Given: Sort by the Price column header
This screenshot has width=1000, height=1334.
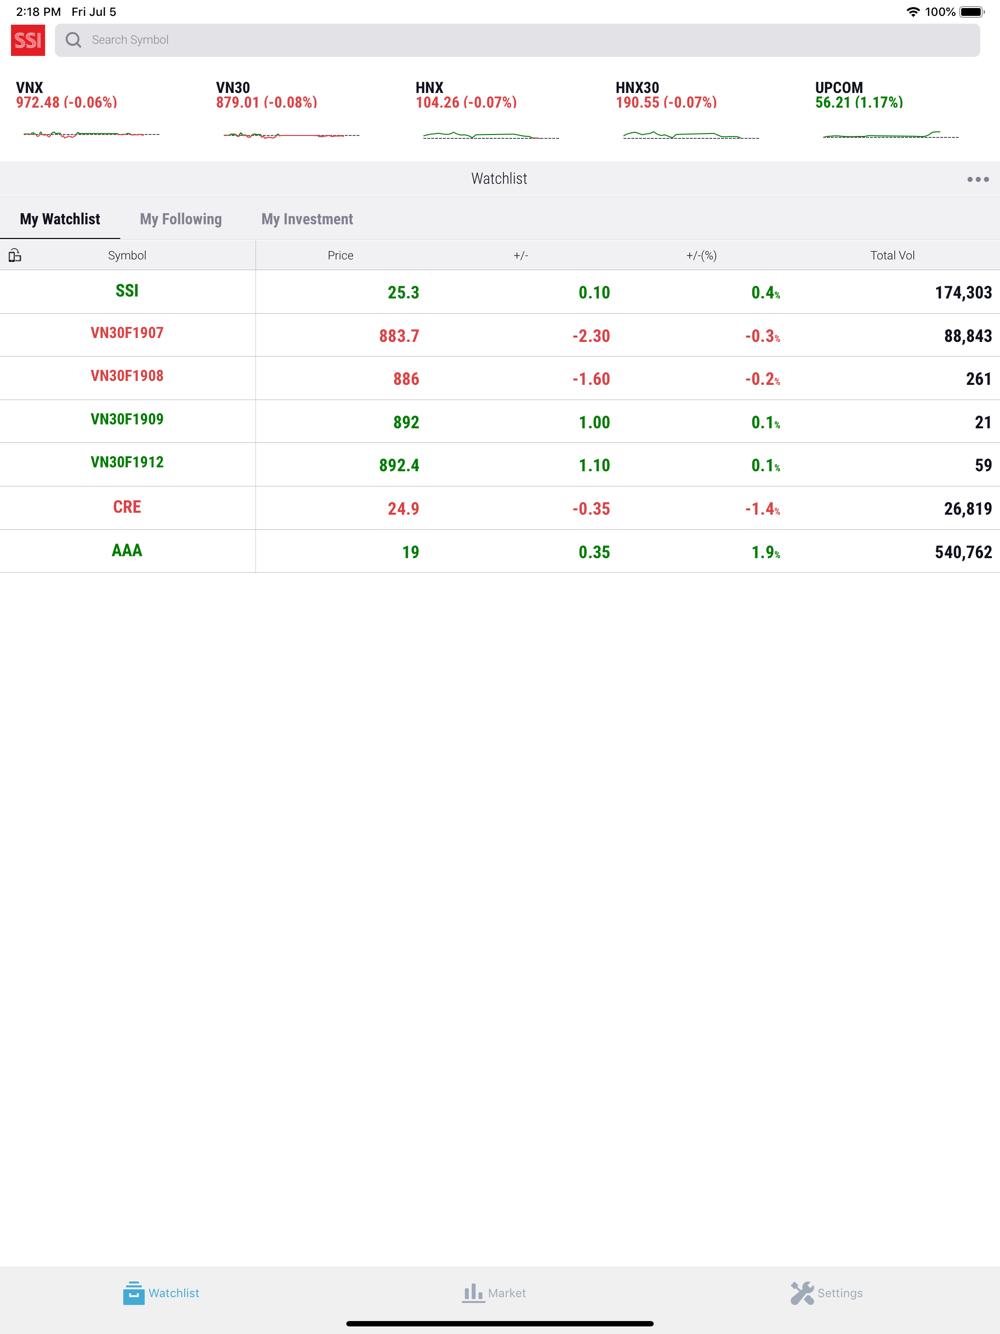Looking at the screenshot, I should (340, 255).
